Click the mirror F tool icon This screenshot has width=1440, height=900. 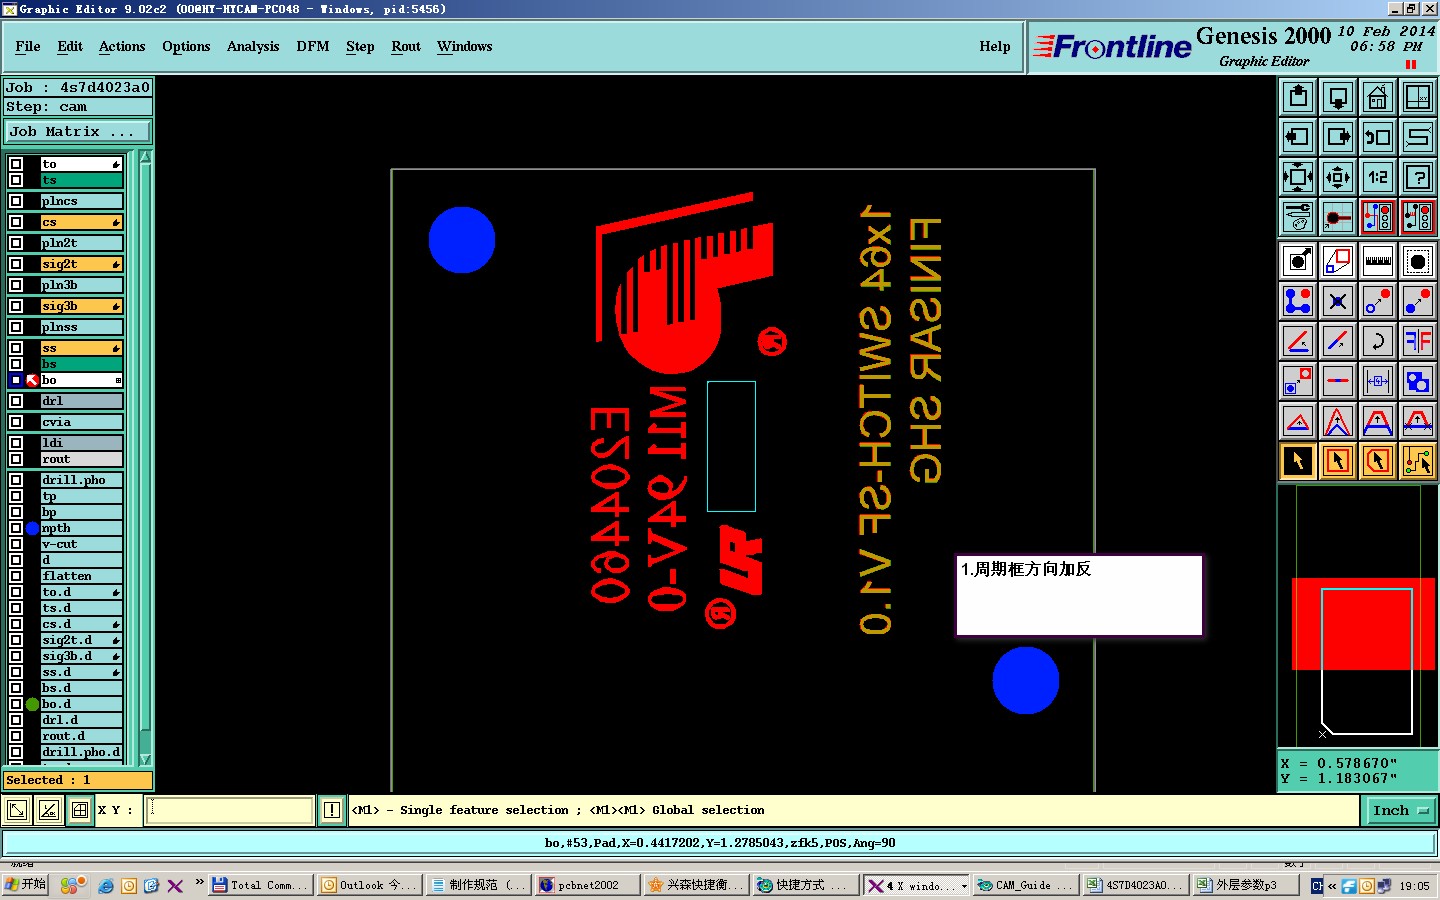(1418, 341)
